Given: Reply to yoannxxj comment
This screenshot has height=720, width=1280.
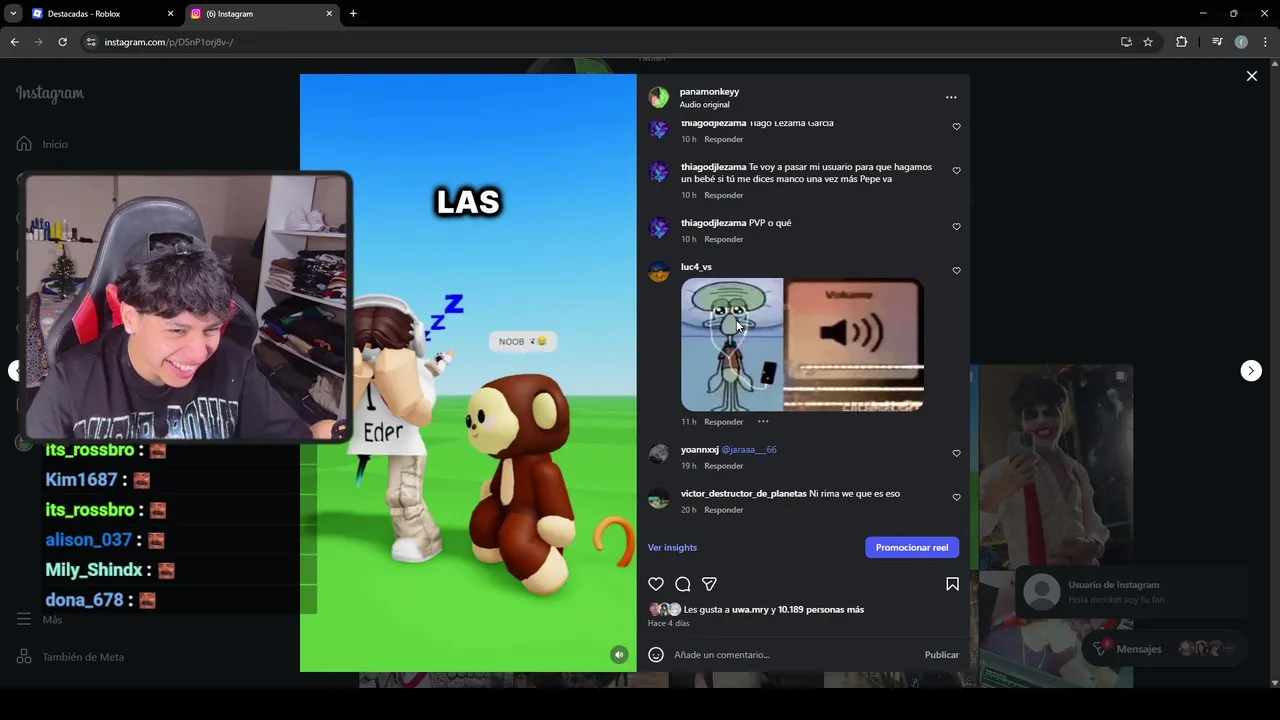Looking at the screenshot, I should tap(723, 466).
